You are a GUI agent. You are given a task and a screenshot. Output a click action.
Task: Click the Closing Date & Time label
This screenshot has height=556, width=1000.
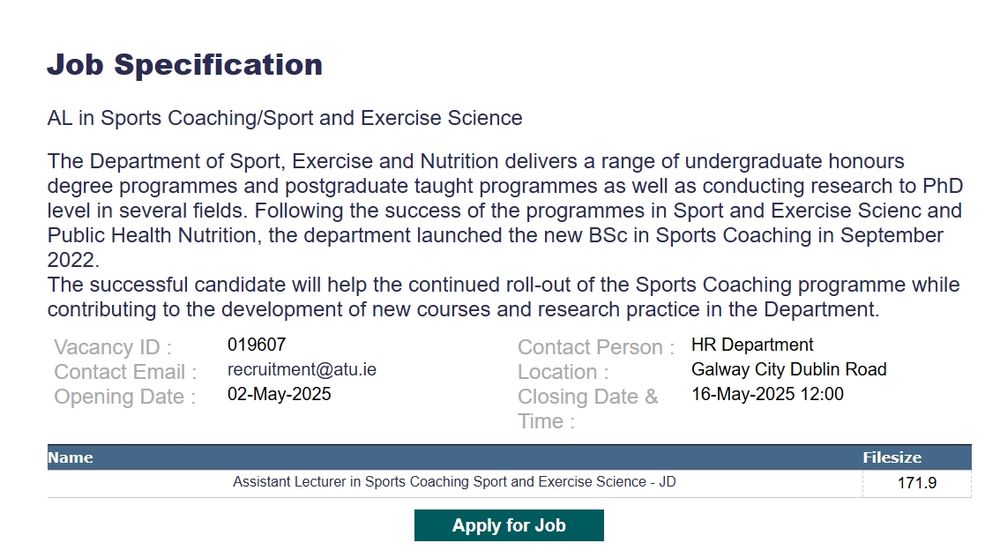[587, 409]
